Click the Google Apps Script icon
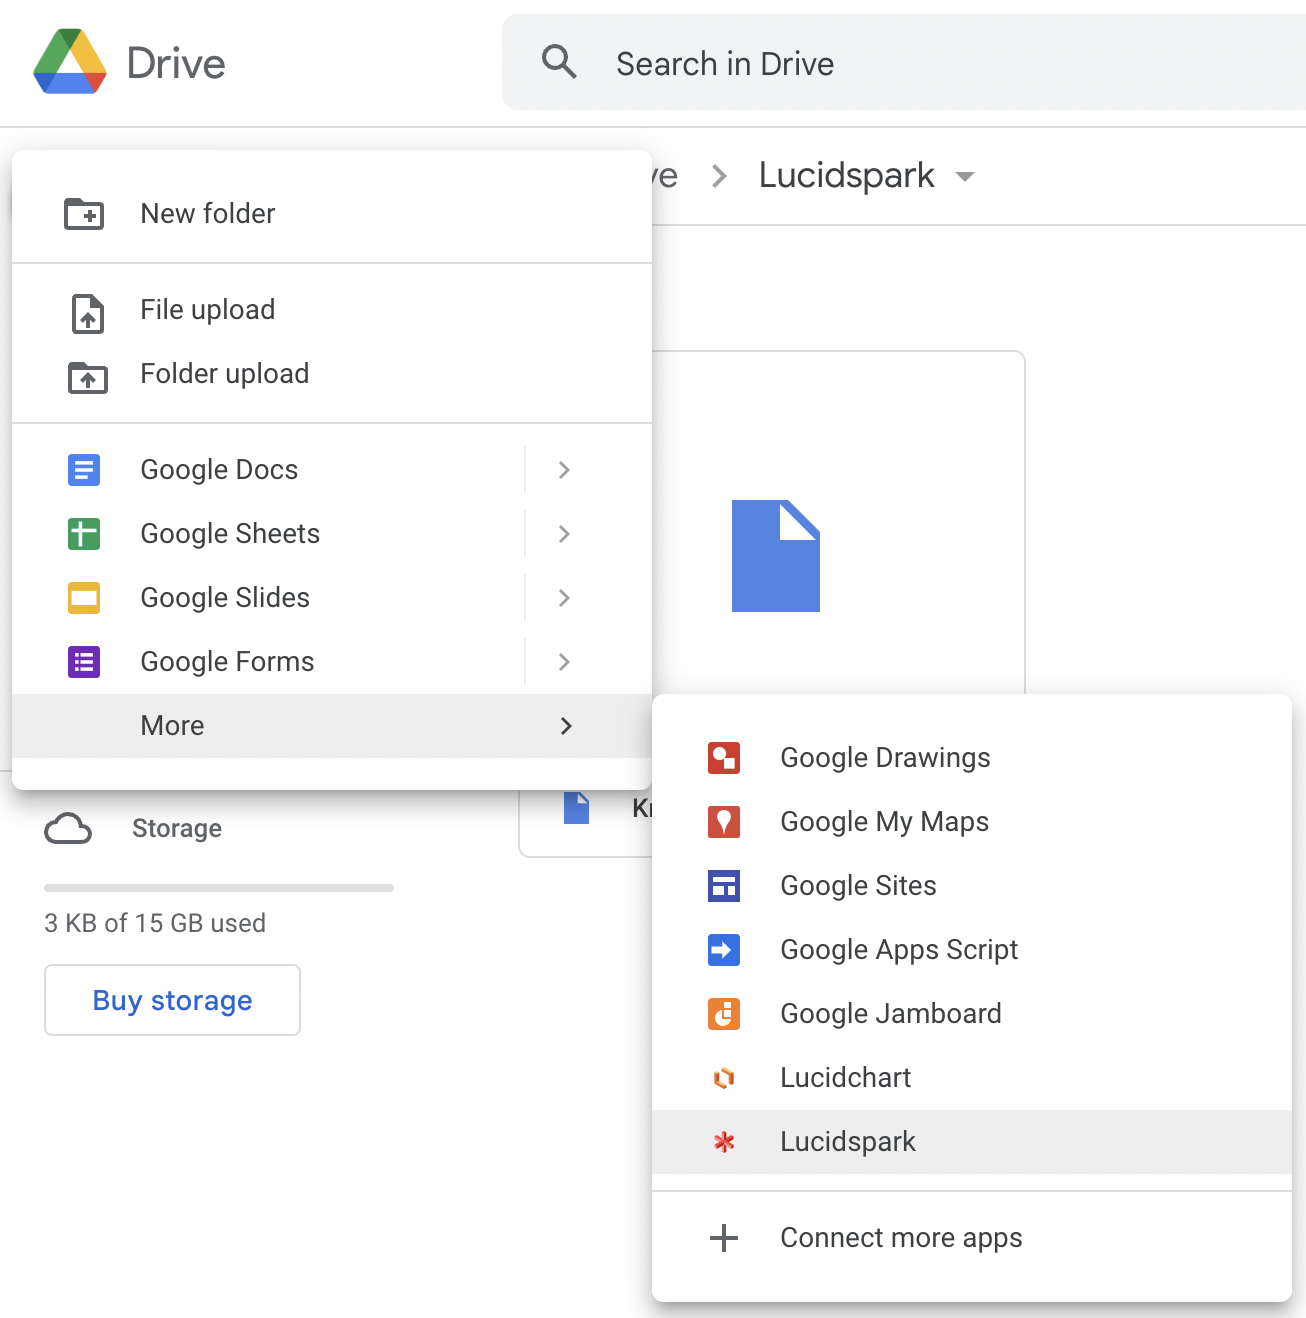This screenshot has width=1306, height=1318. point(724,950)
